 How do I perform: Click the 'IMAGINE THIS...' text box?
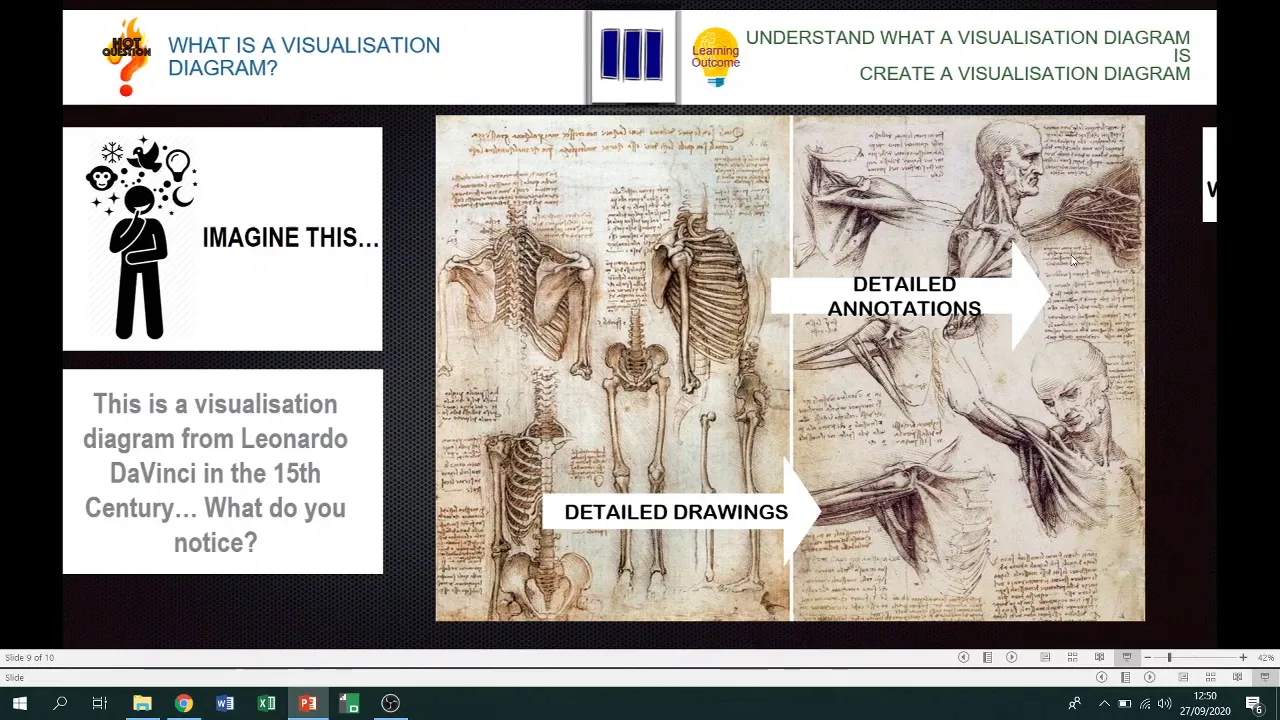(x=290, y=238)
